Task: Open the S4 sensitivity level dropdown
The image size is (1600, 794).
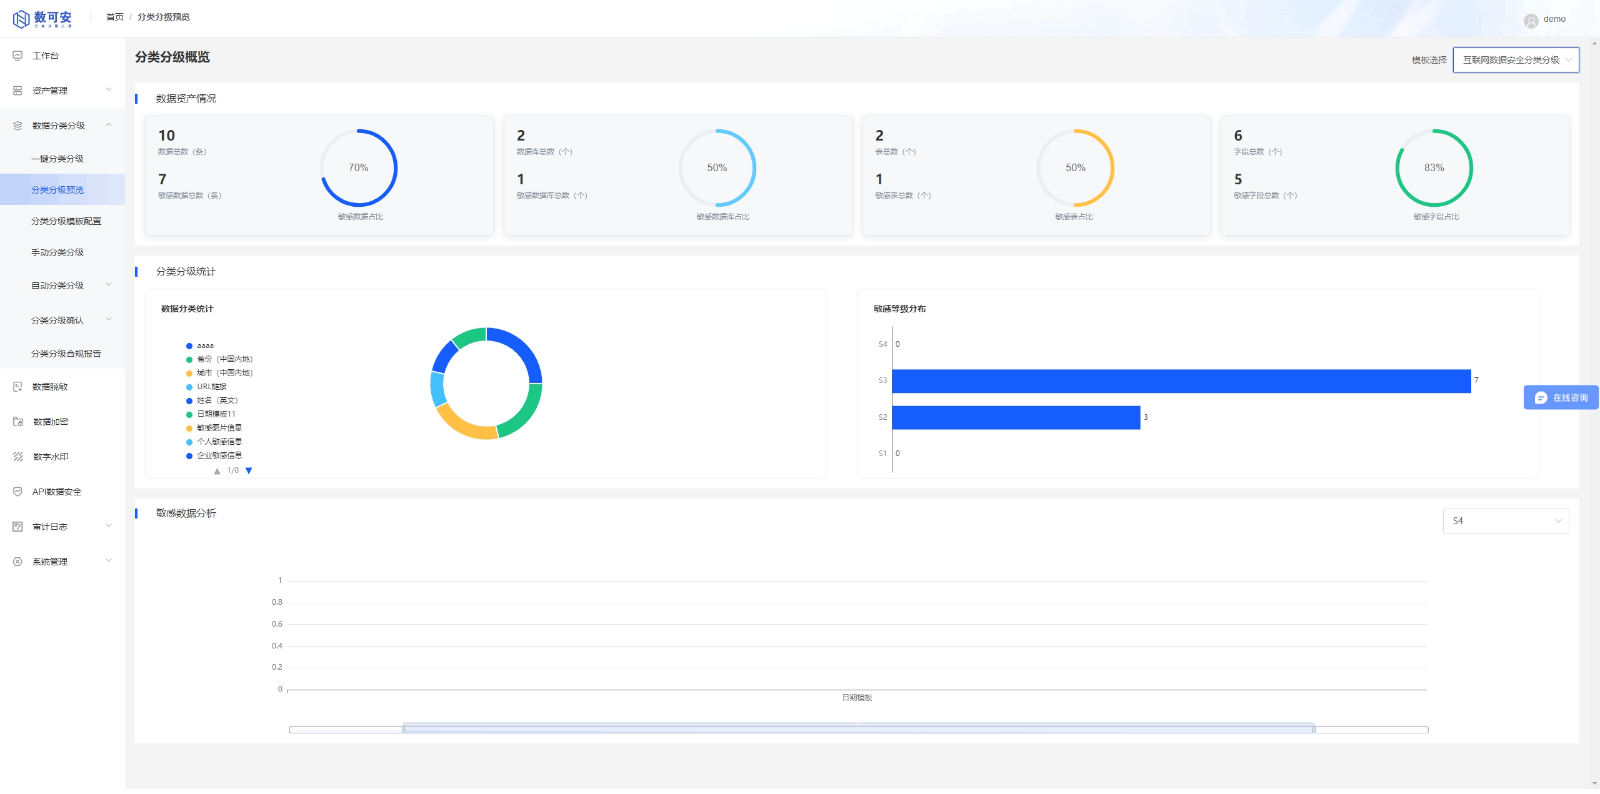Action: point(1505,521)
